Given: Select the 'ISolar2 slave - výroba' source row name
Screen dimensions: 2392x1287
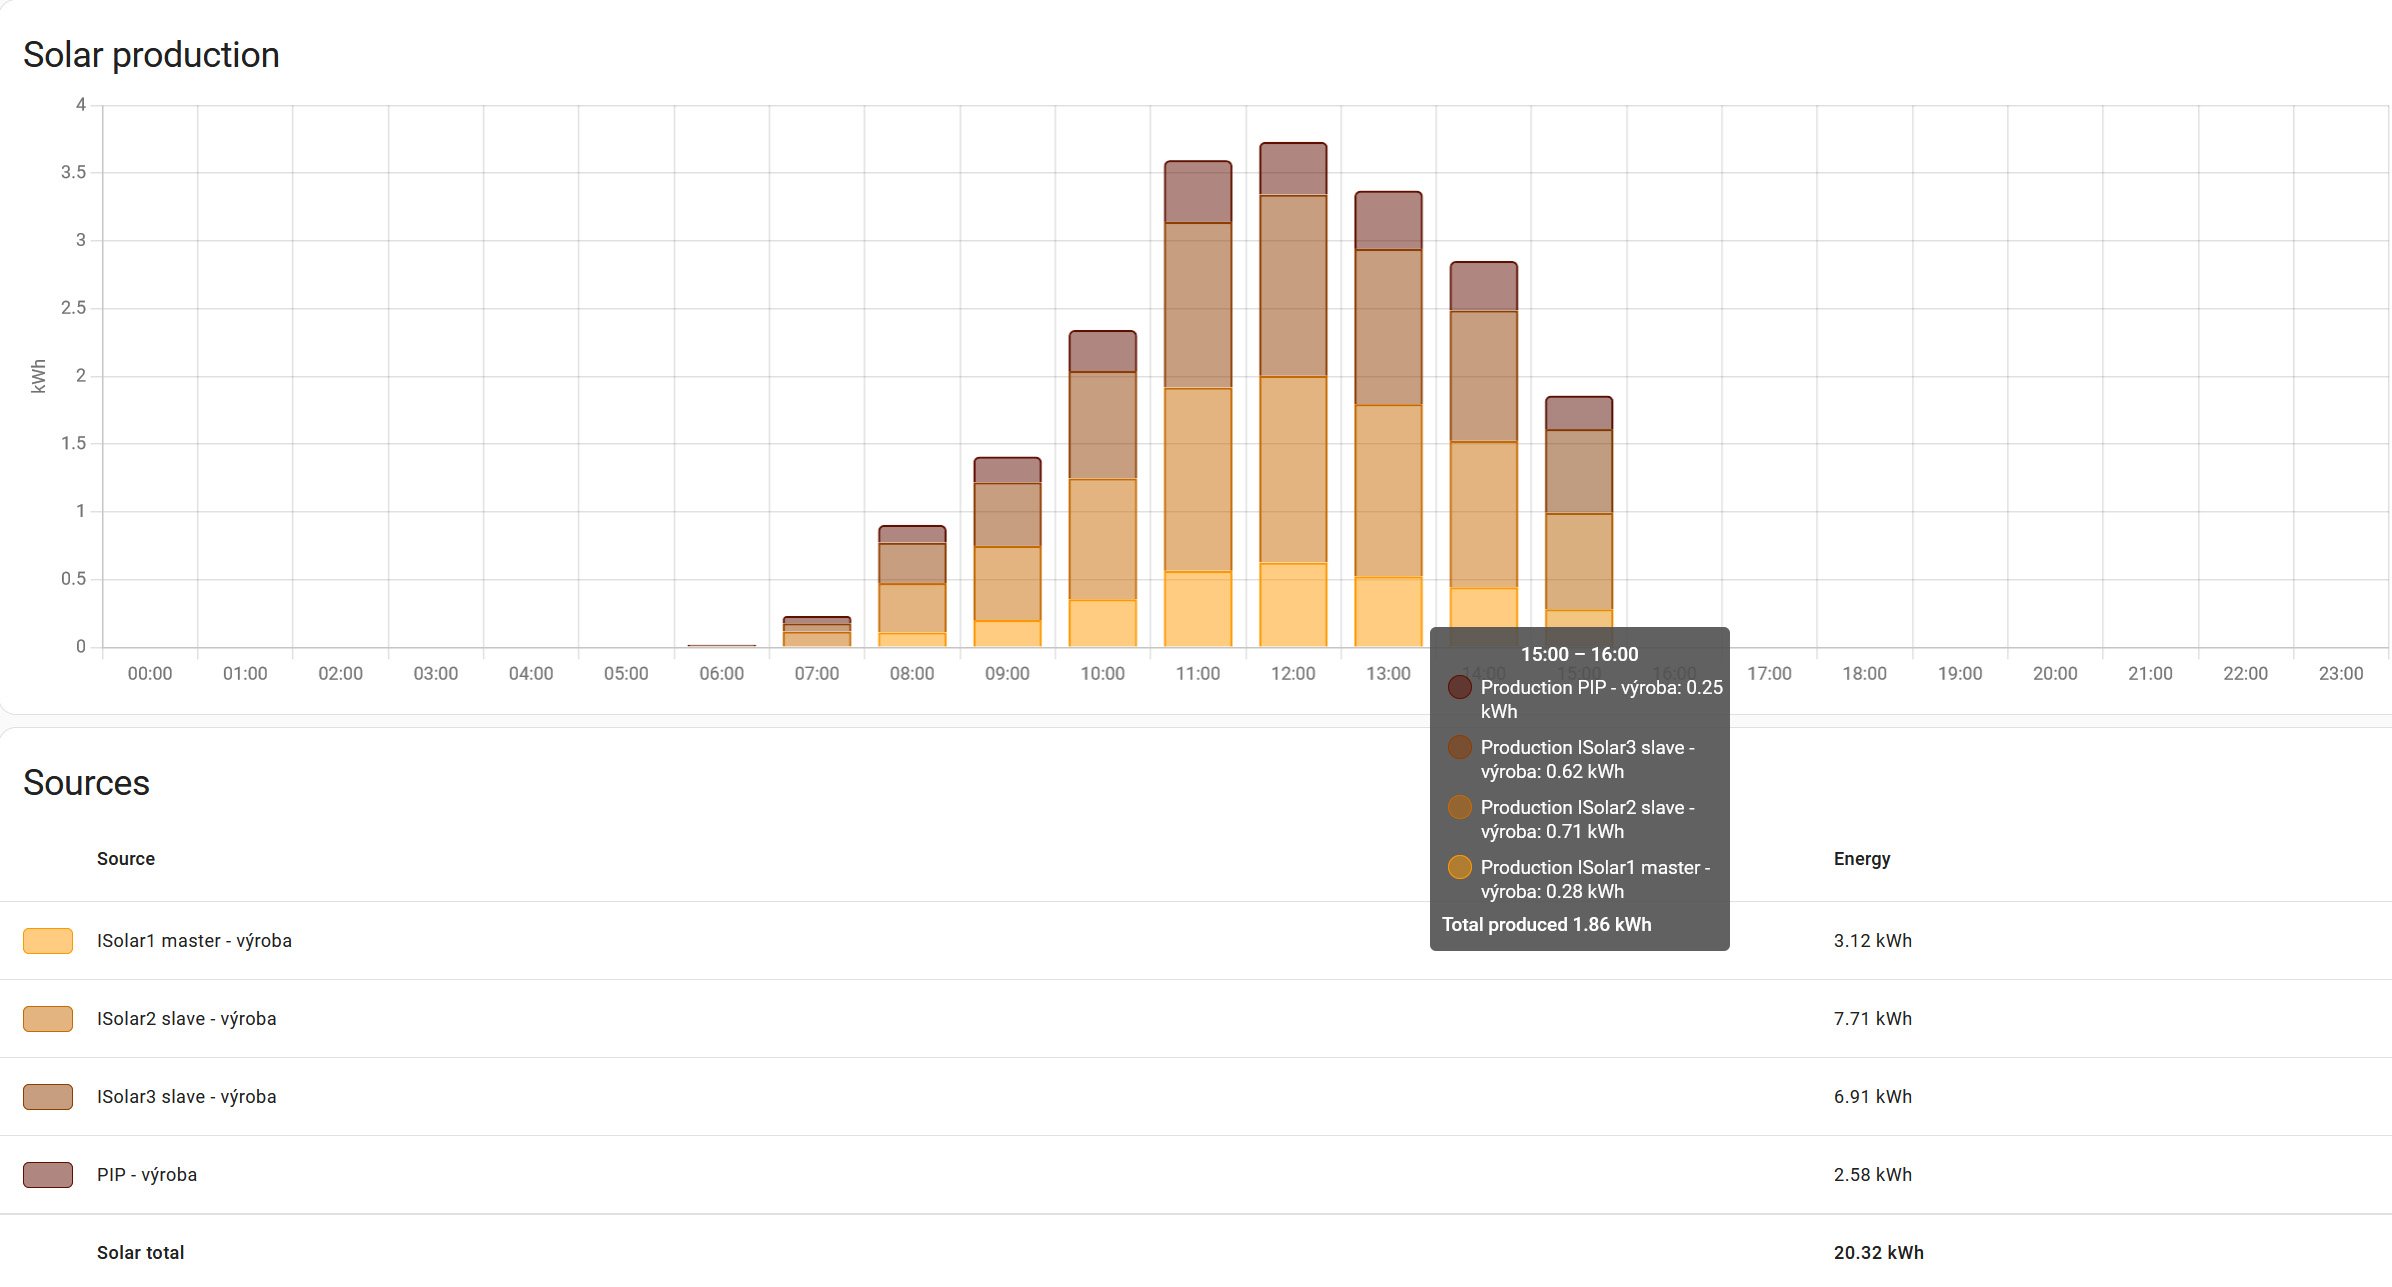Looking at the screenshot, I should 187,1019.
